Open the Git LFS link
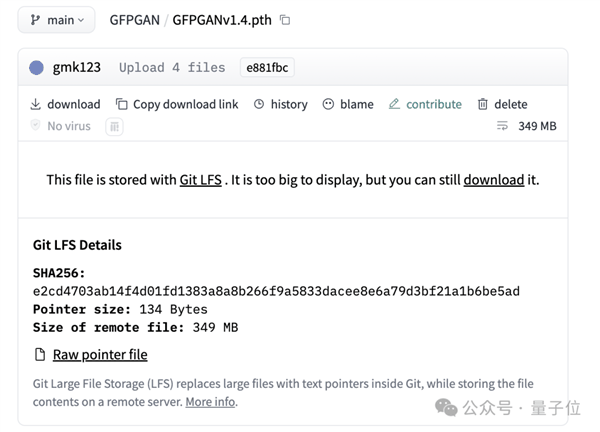The height and width of the screenshot is (432, 600). pos(200,180)
